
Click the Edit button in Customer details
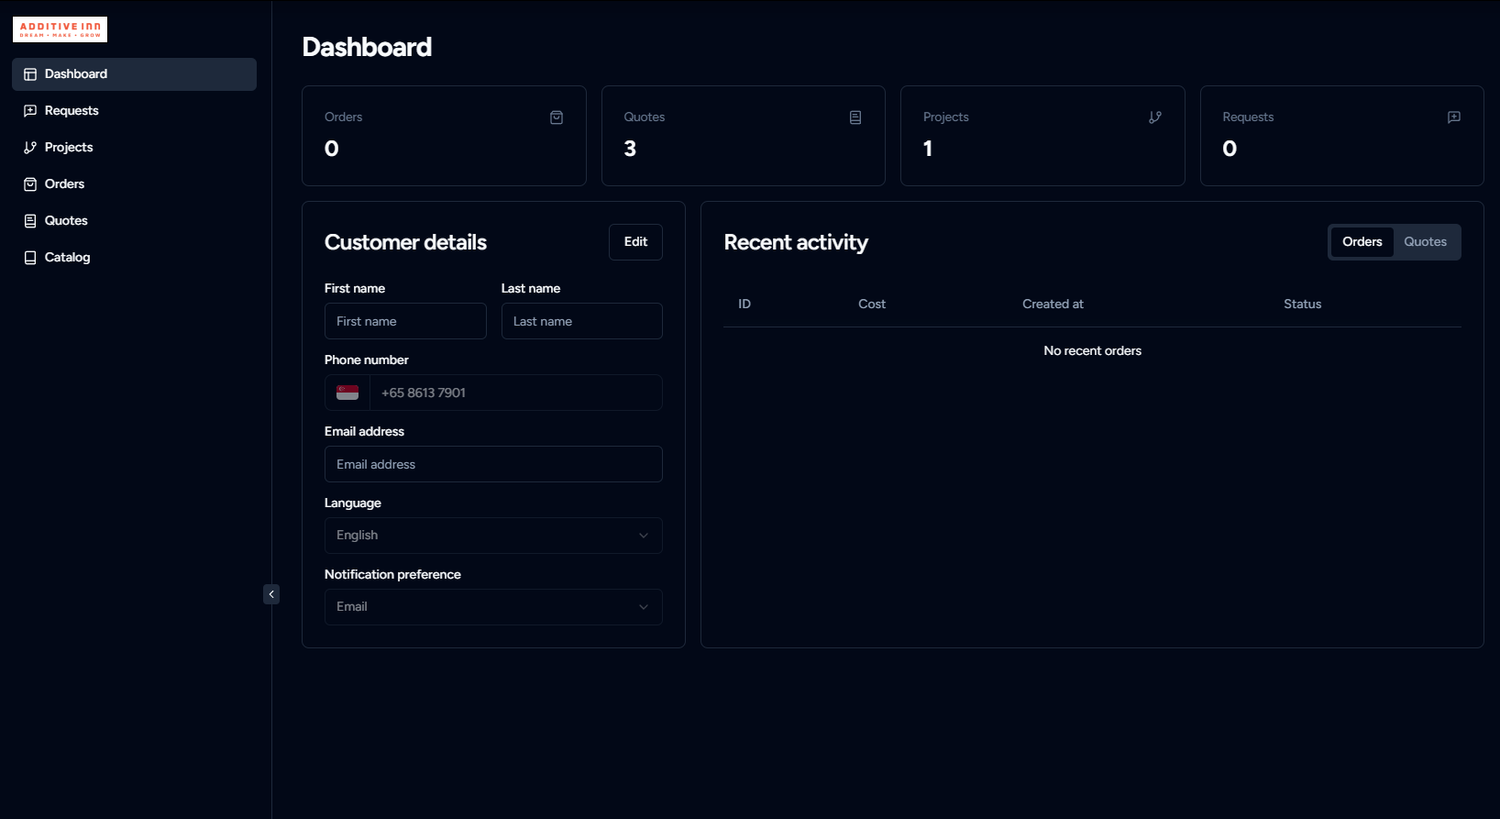click(635, 241)
